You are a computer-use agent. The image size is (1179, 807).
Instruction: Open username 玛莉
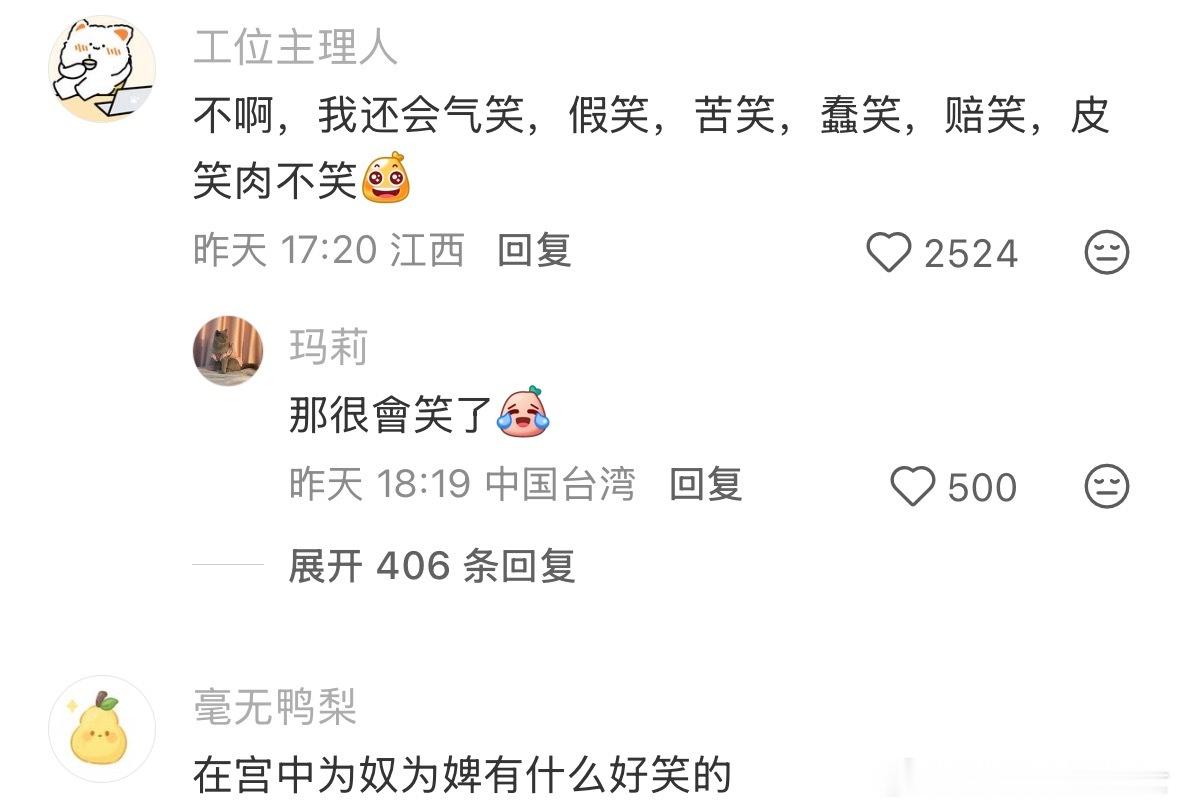coord(329,347)
